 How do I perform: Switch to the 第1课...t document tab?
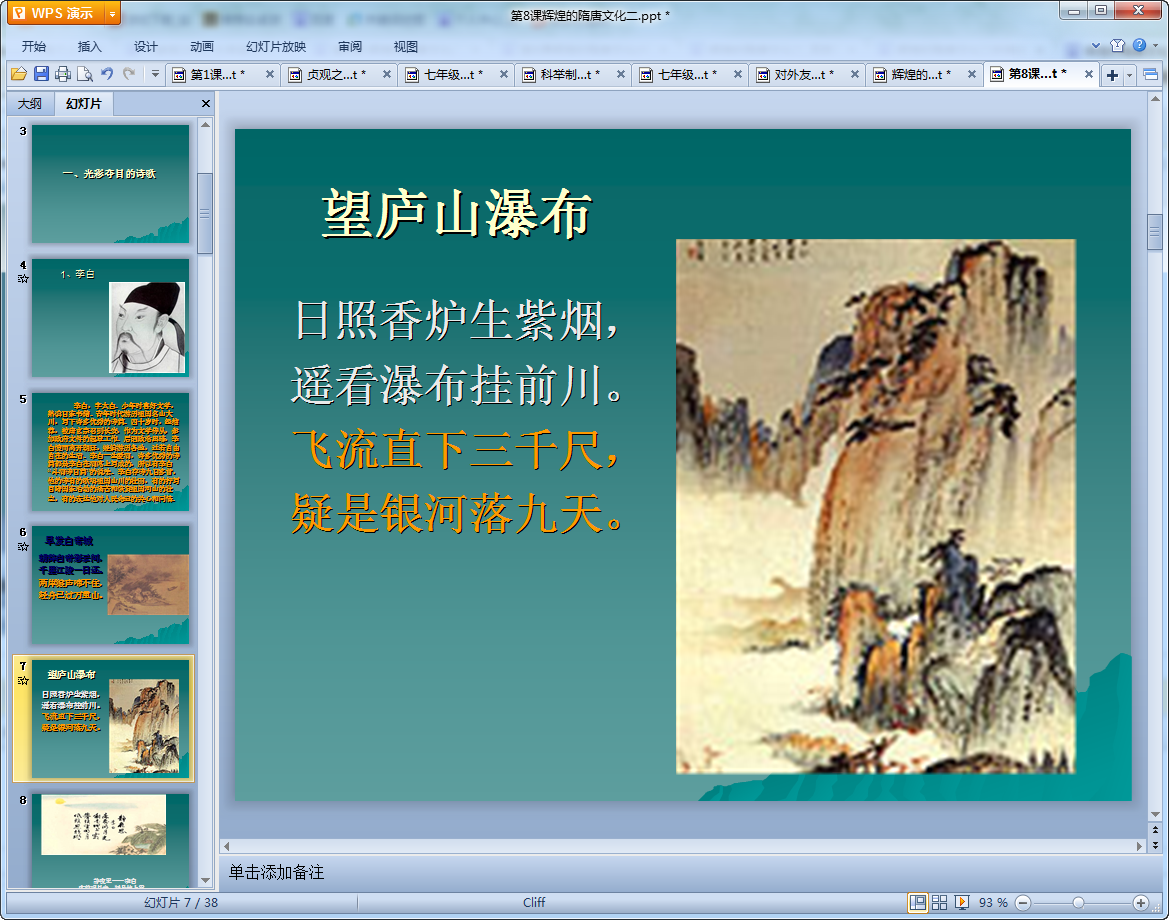click(216, 75)
